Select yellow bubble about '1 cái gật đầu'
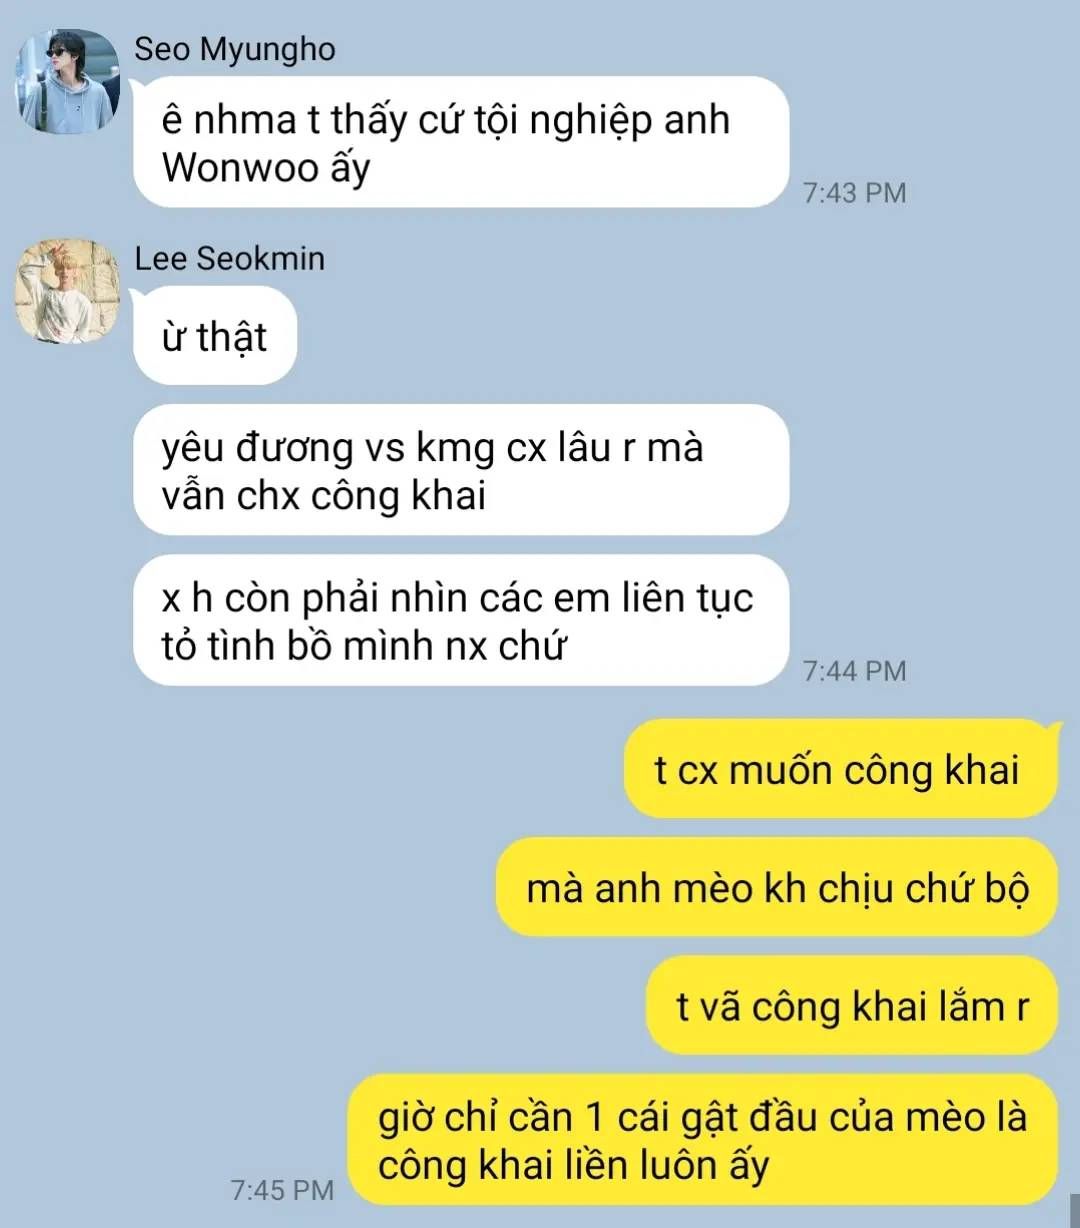This screenshot has width=1080, height=1228. (702, 1140)
